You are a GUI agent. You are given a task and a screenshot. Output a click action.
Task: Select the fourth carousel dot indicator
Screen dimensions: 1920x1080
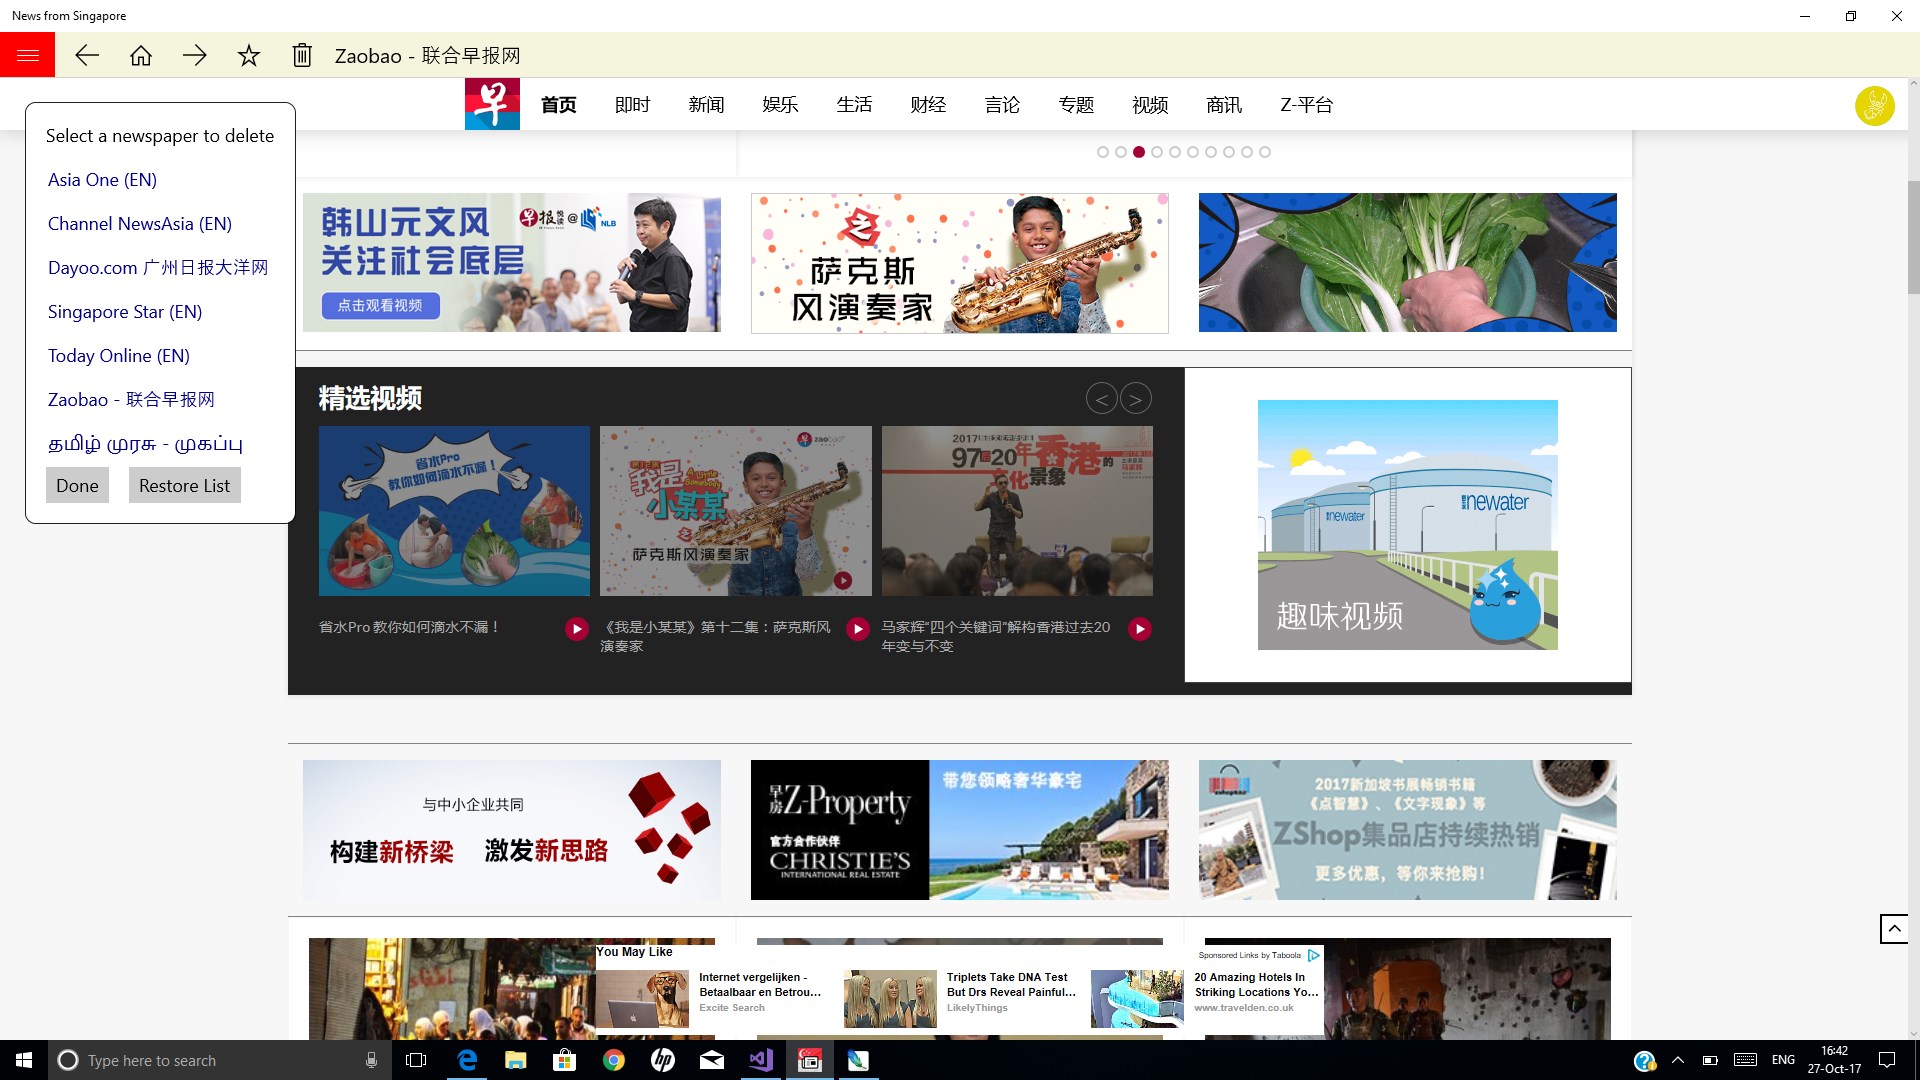(1157, 152)
